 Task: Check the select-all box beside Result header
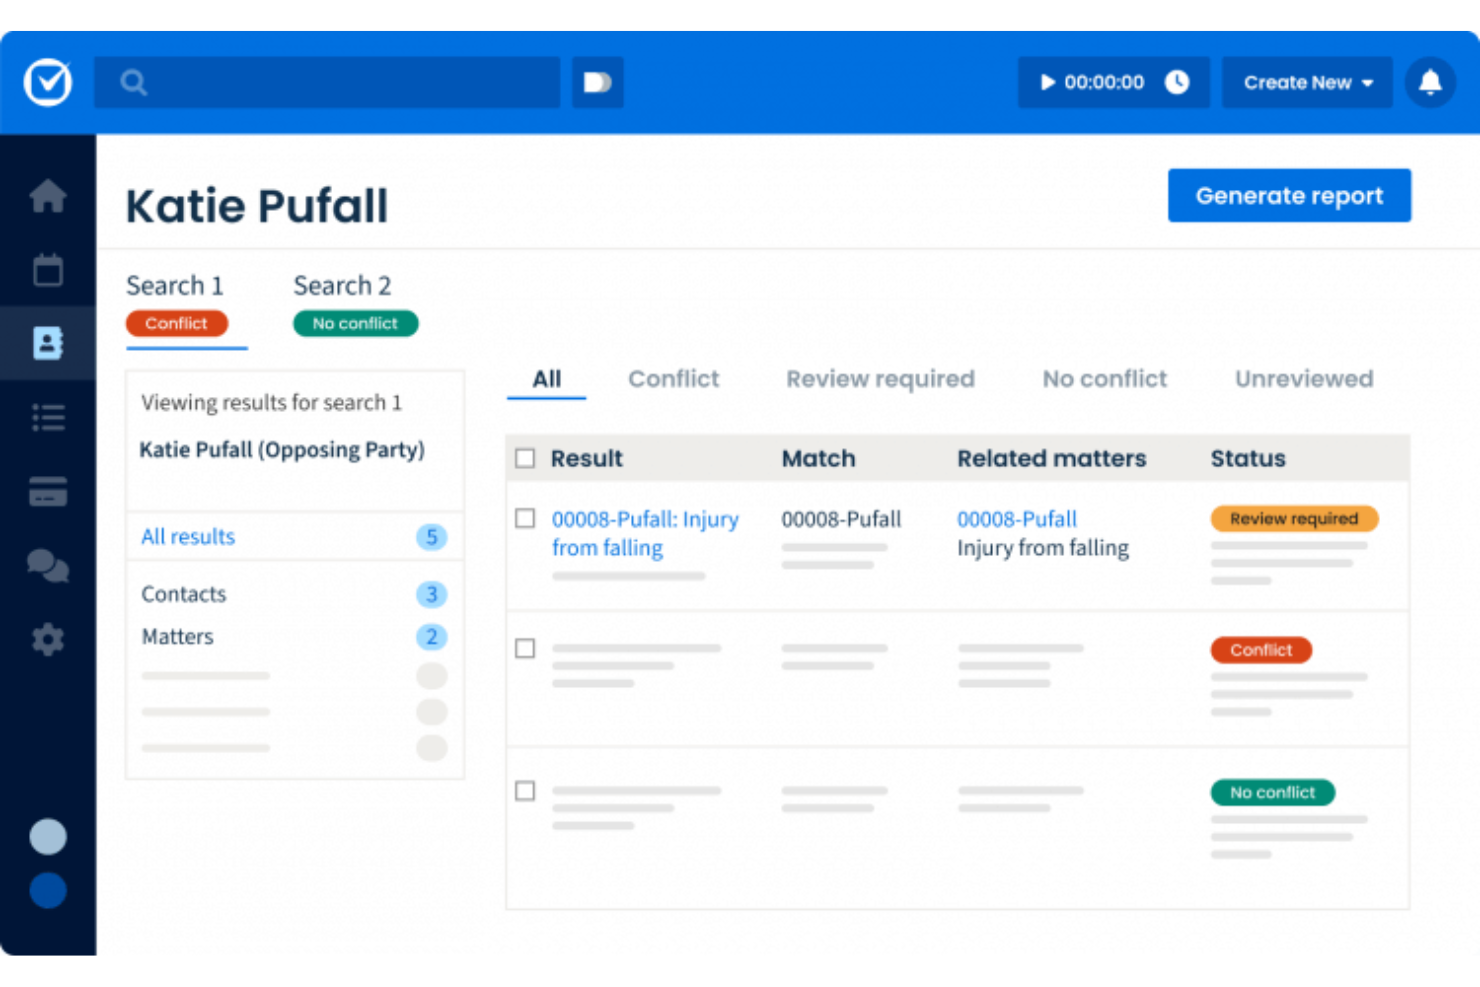pos(525,458)
